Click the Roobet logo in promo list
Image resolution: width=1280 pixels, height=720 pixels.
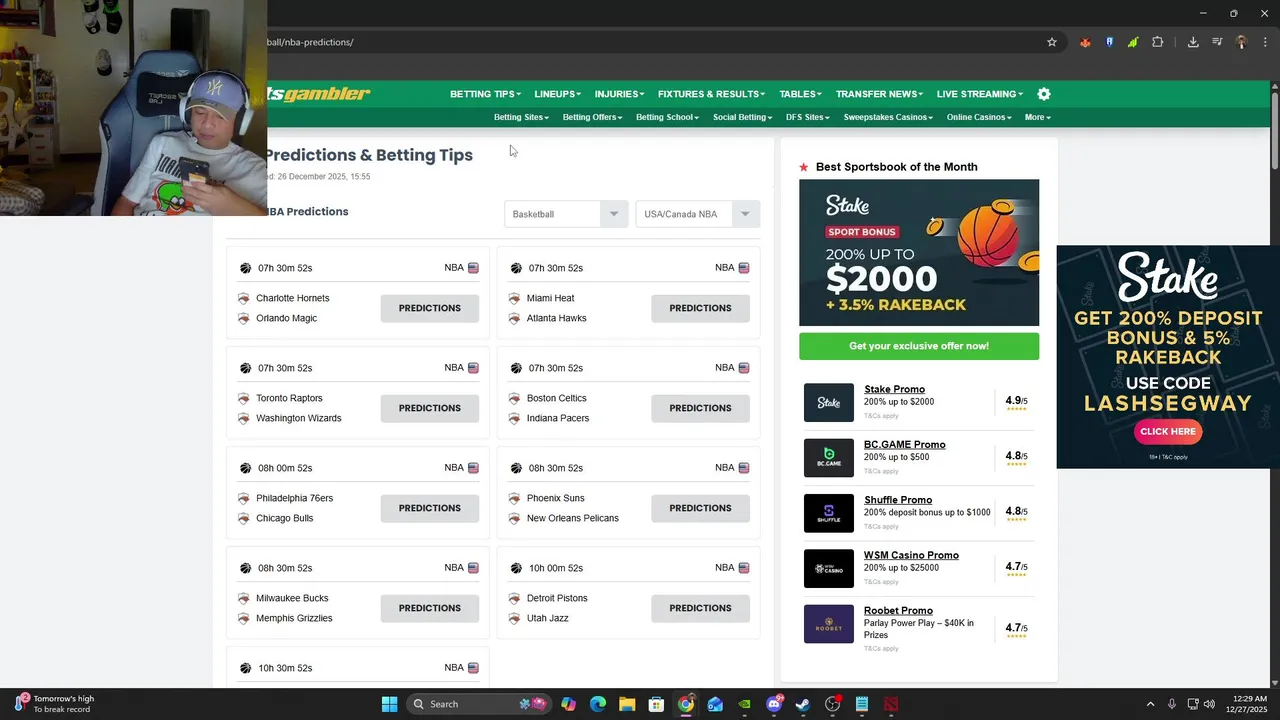click(829, 624)
